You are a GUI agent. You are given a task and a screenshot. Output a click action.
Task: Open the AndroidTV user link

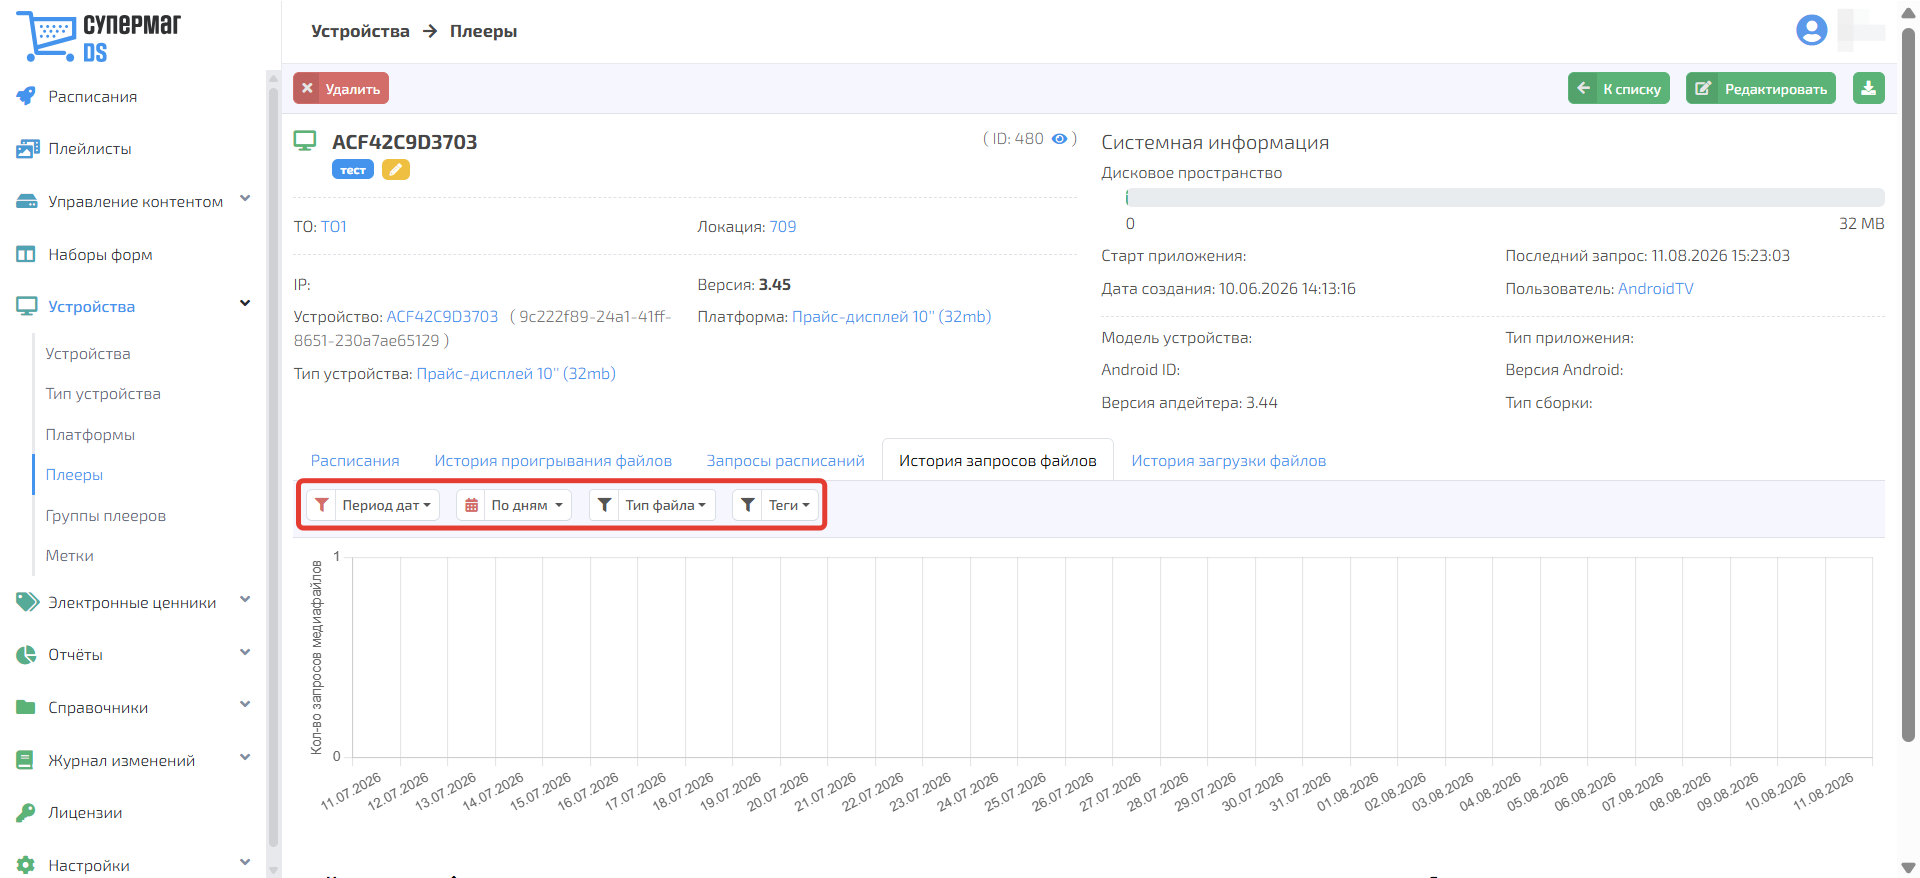coord(1656,289)
